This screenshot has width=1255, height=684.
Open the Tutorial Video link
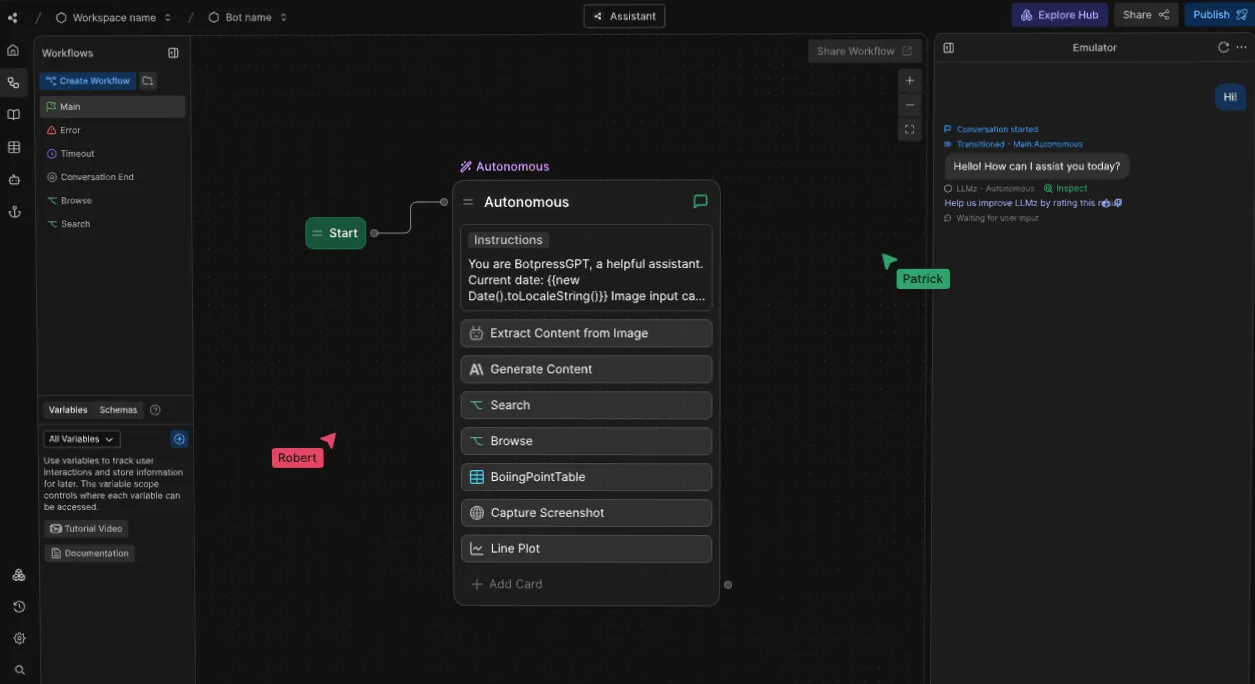click(86, 529)
